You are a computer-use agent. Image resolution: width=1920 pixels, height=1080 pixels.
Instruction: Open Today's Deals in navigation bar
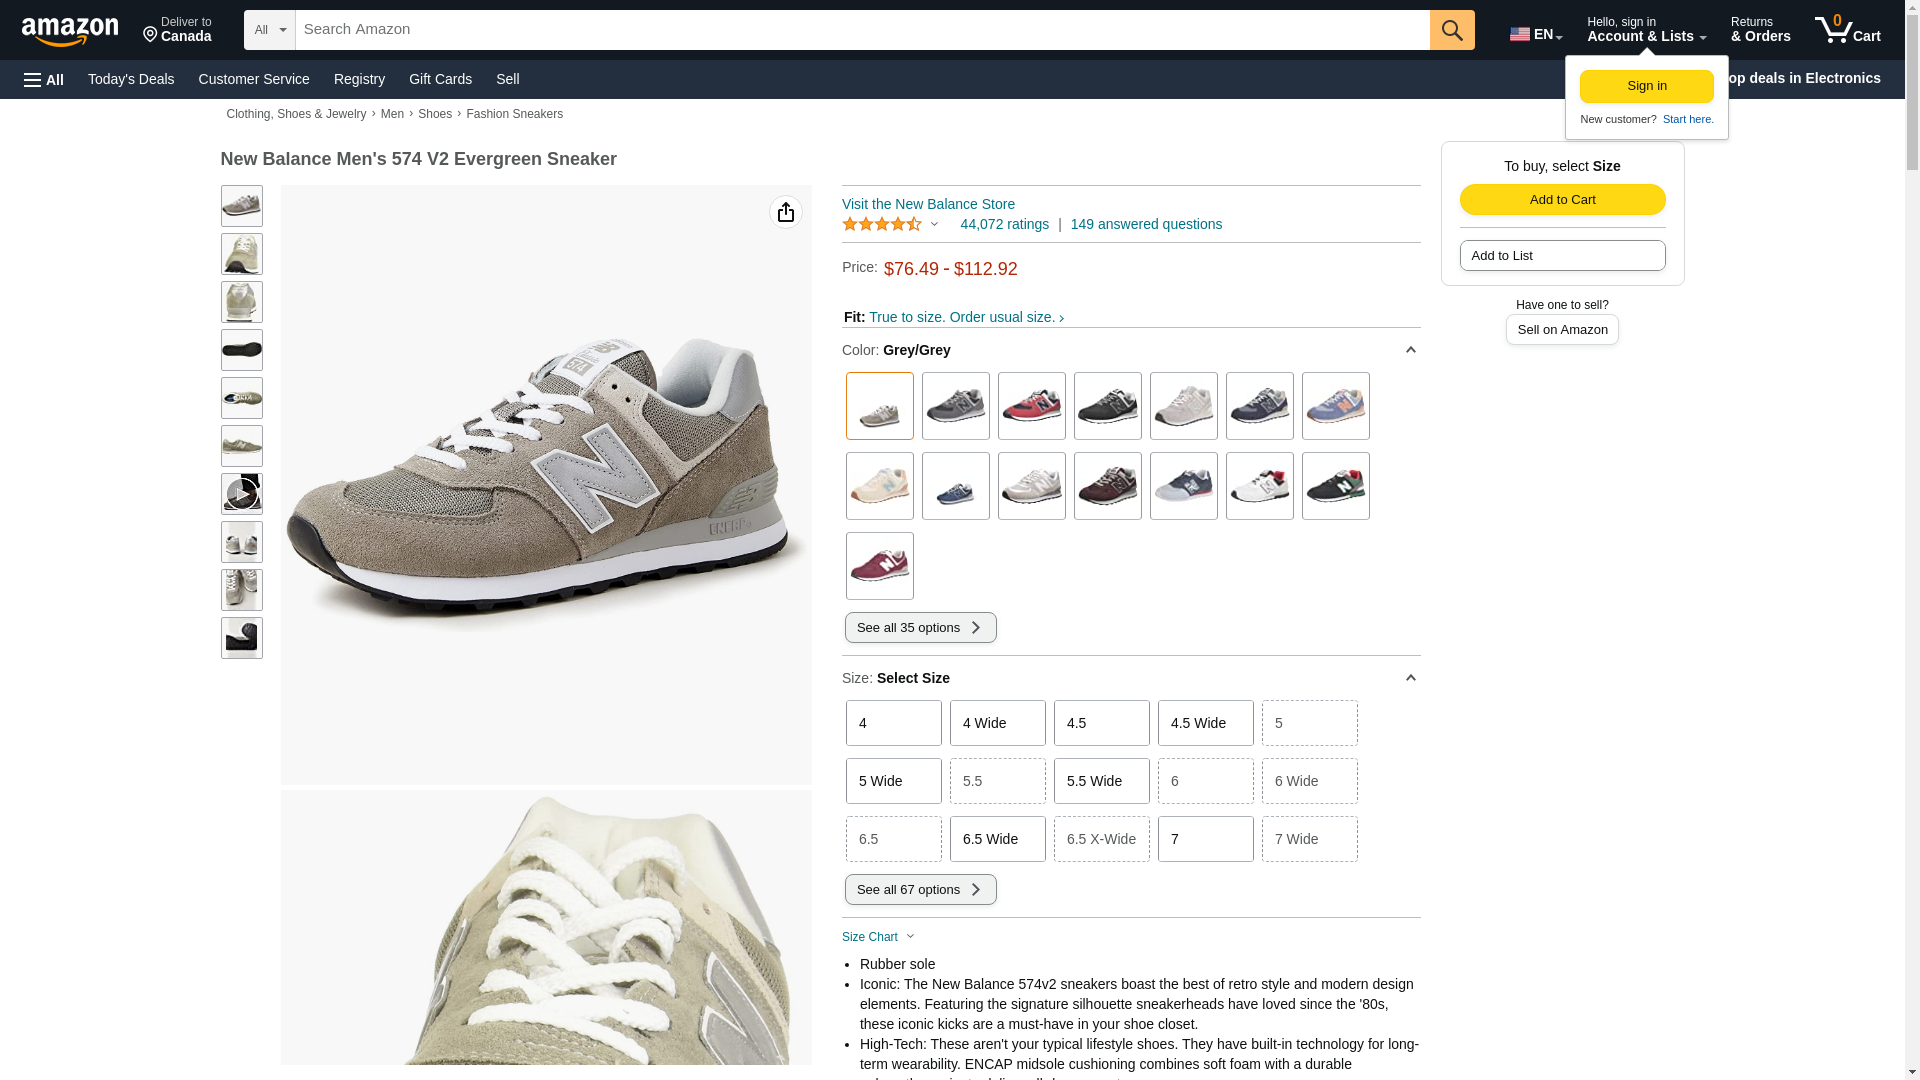coord(131,79)
